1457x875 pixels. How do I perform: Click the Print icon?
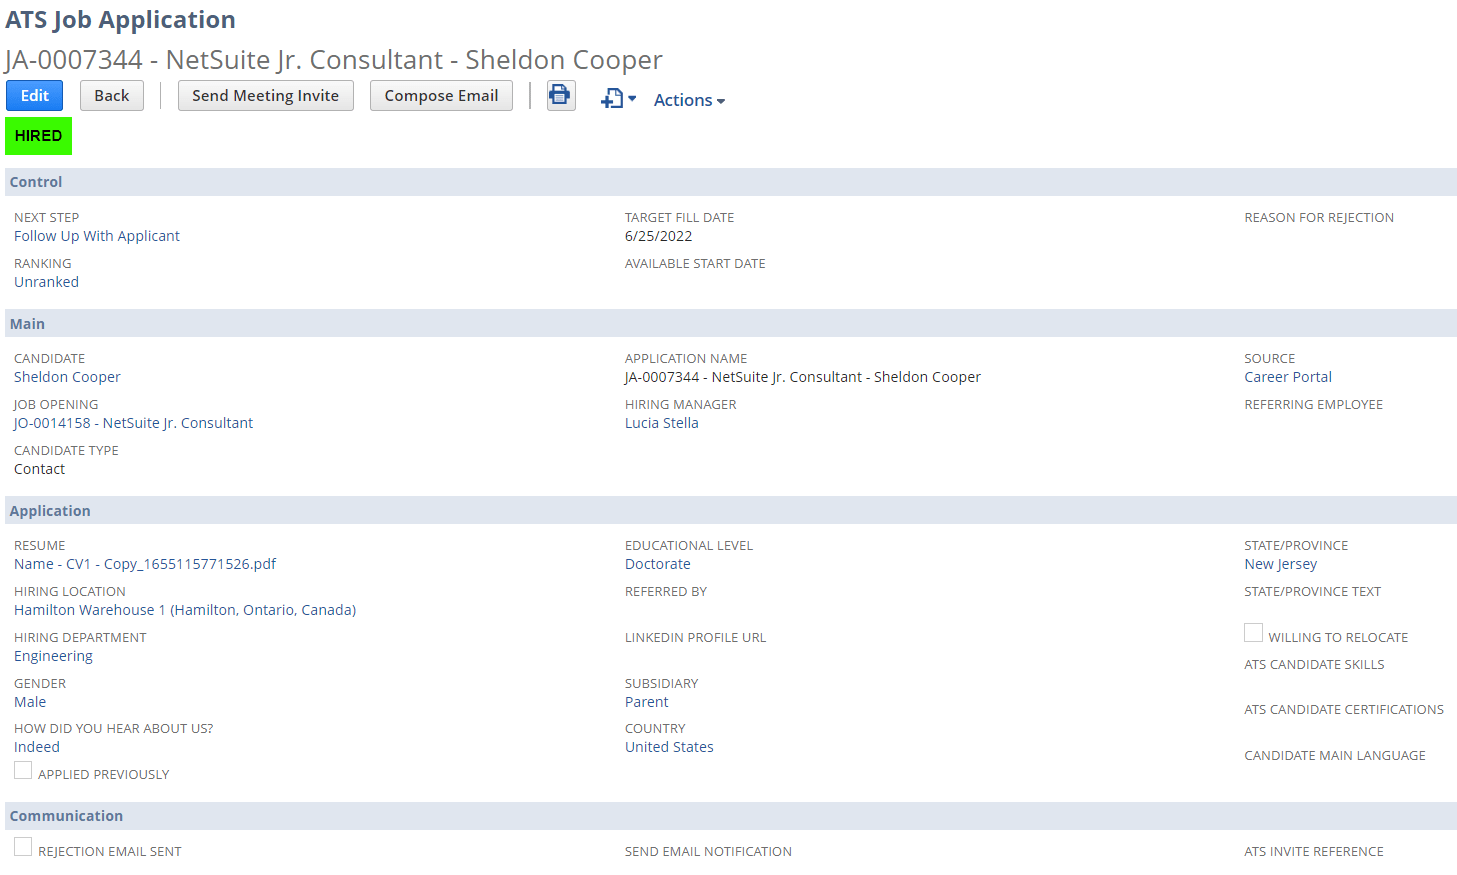561,95
